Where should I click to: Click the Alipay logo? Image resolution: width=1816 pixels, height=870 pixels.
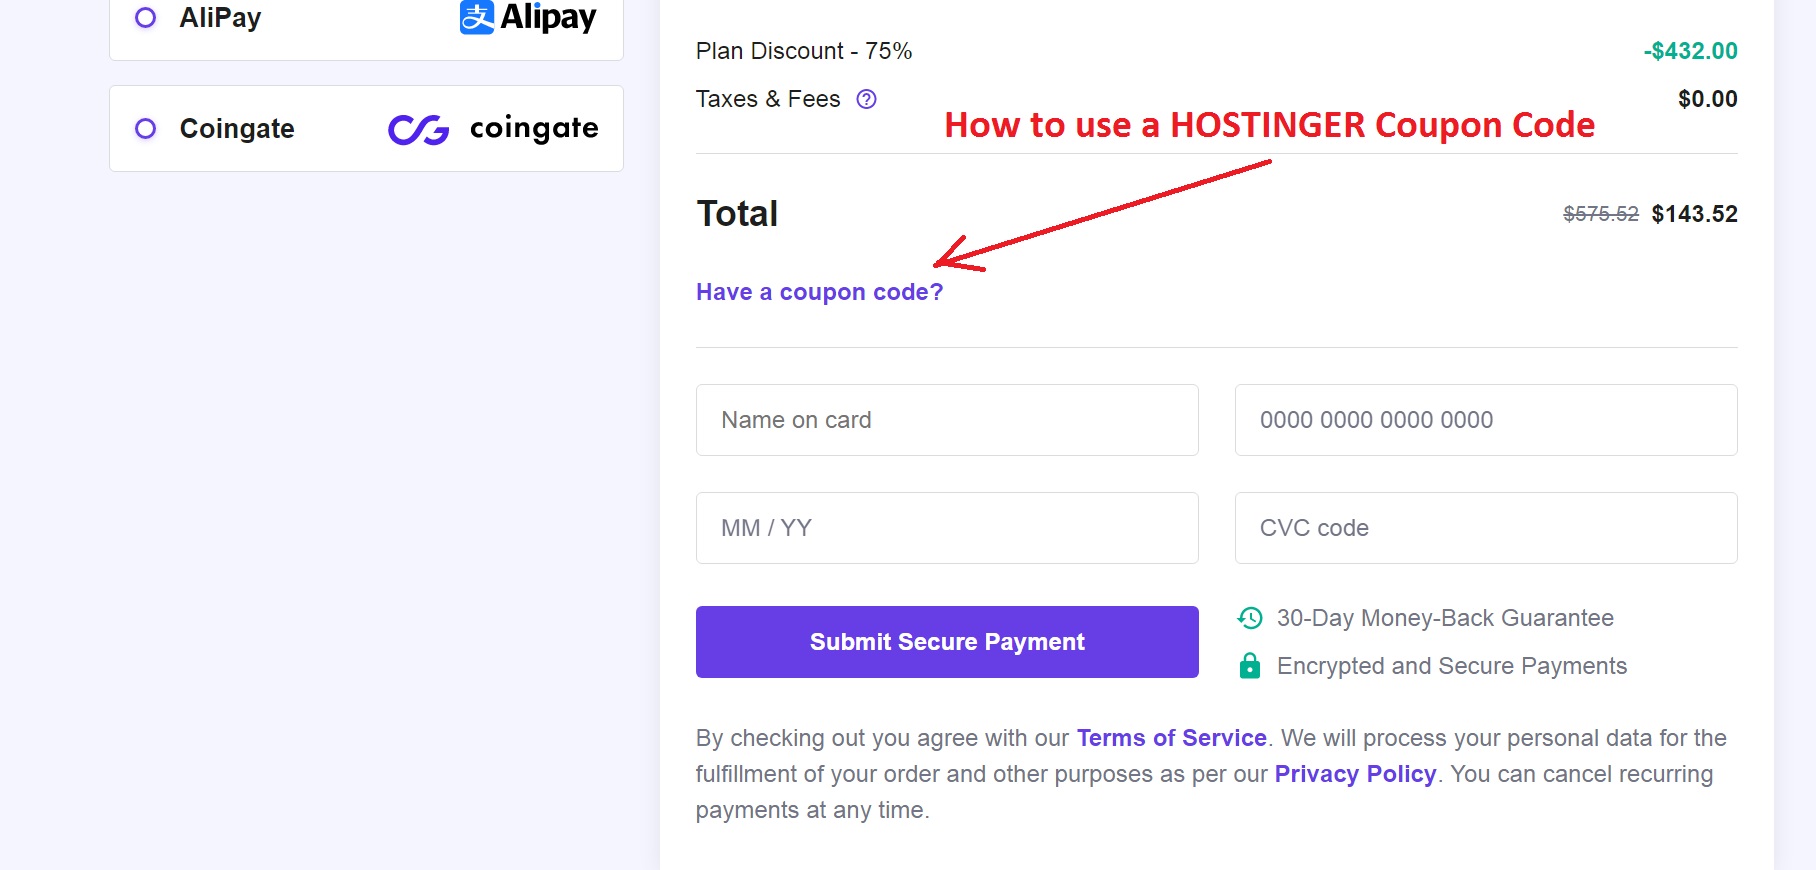528,17
